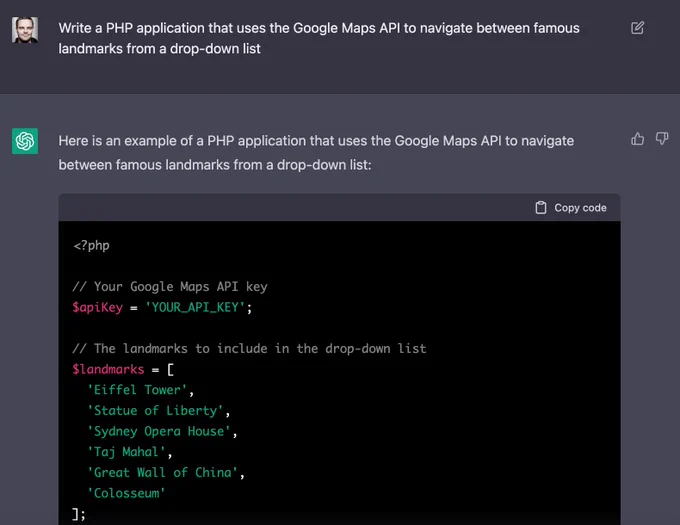
Task: Click the thumbs up feedback icon
Action: tap(638, 139)
